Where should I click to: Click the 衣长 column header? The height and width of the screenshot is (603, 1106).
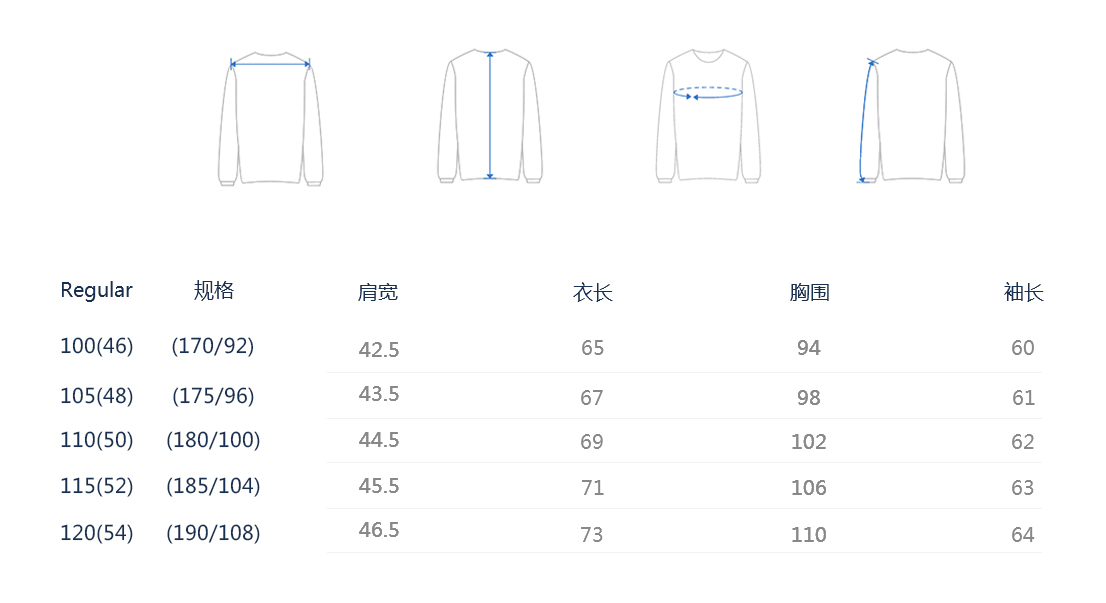point(592,292)
